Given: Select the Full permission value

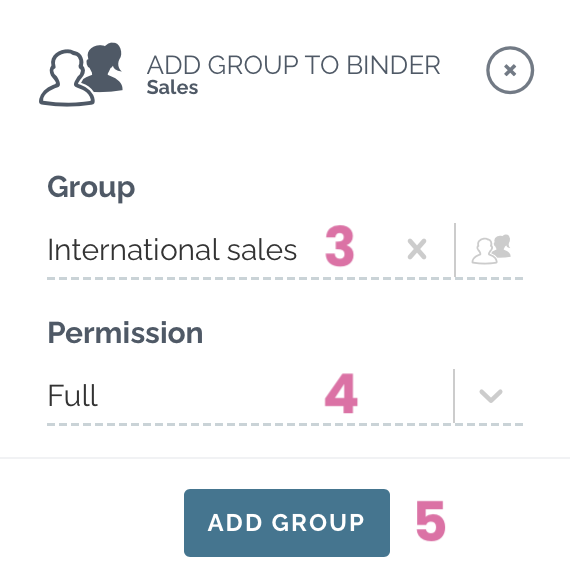Looking at the screenshot, I should pos(72,395).
